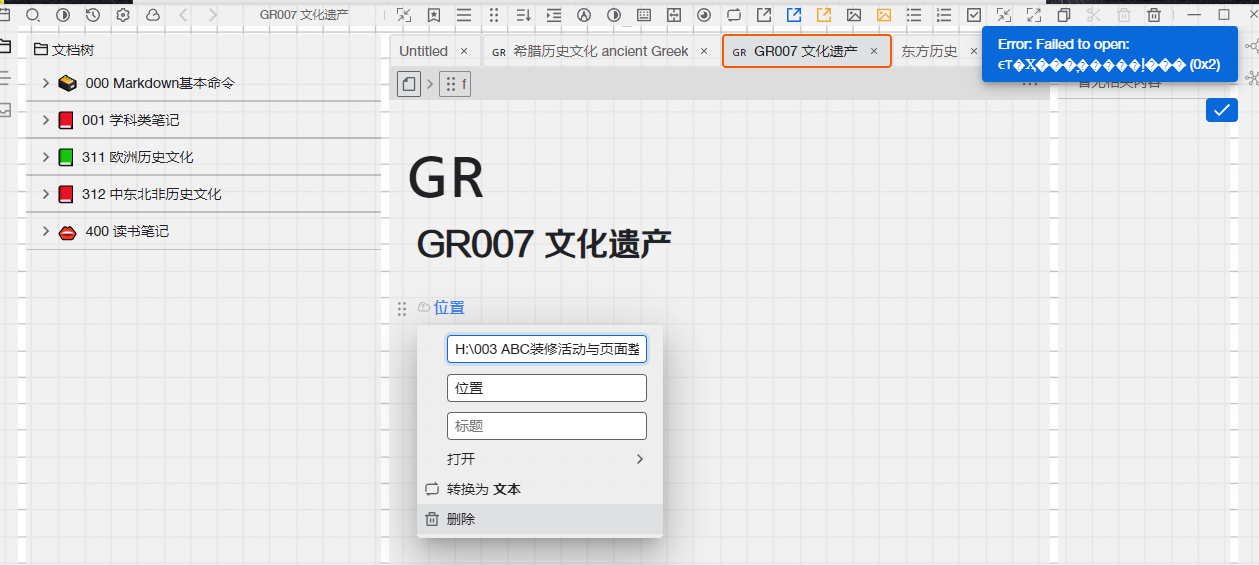Click the GR document icon above title

(446, 179)
